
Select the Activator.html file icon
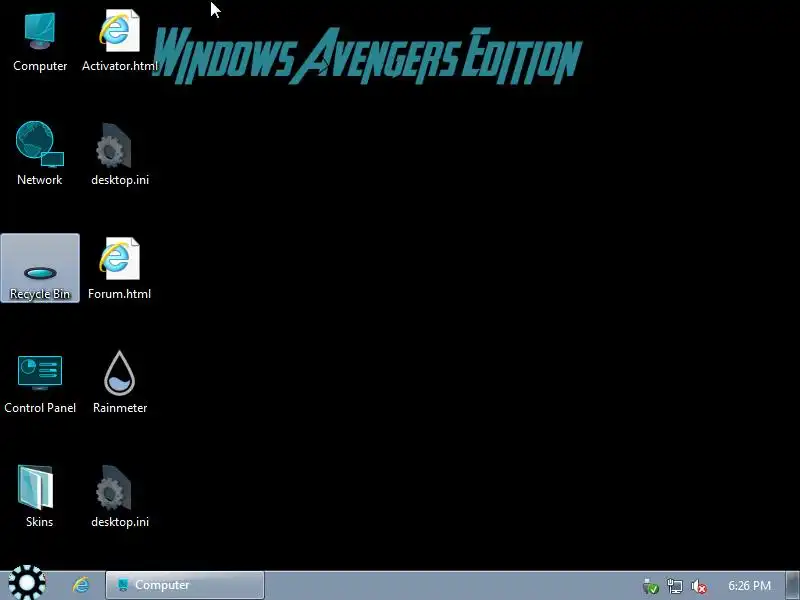pyautogui.click(x=119, y=42)
